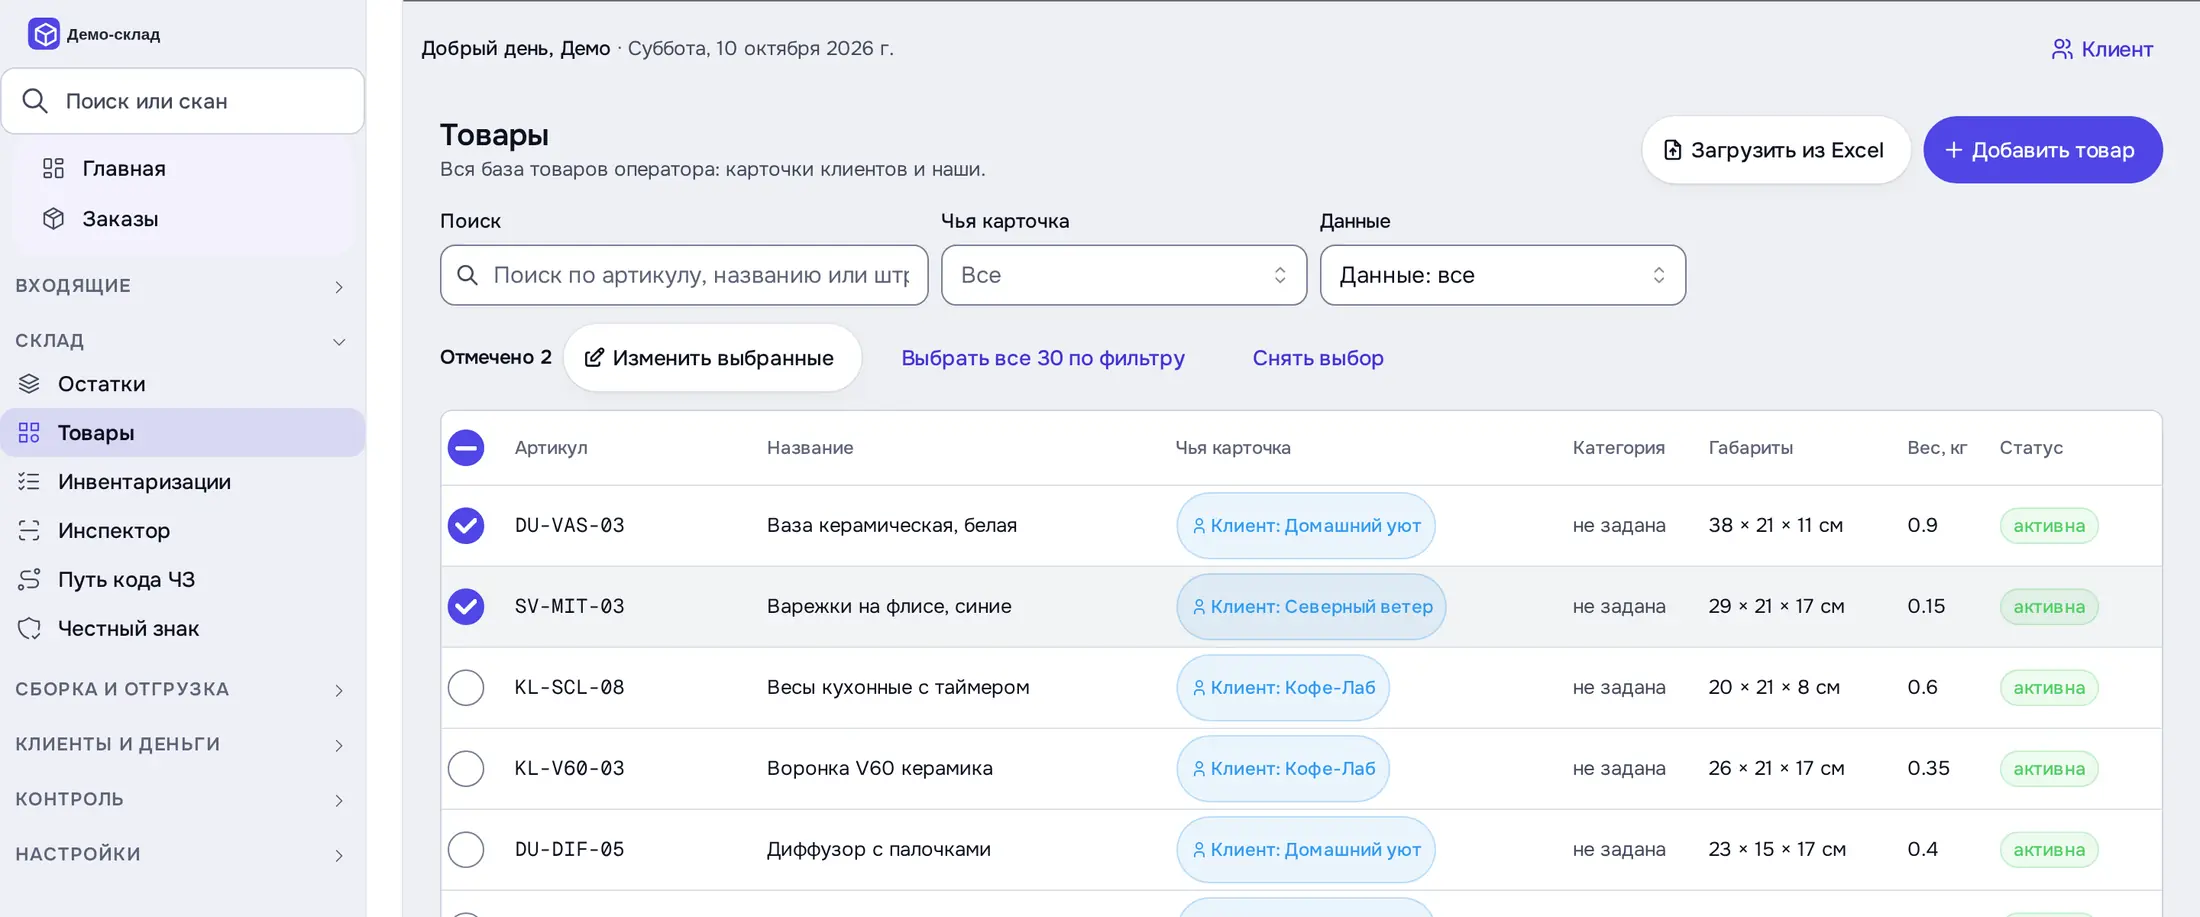Open the Данные: все dropdown
2200x917 pixels.
(1503, 275)
